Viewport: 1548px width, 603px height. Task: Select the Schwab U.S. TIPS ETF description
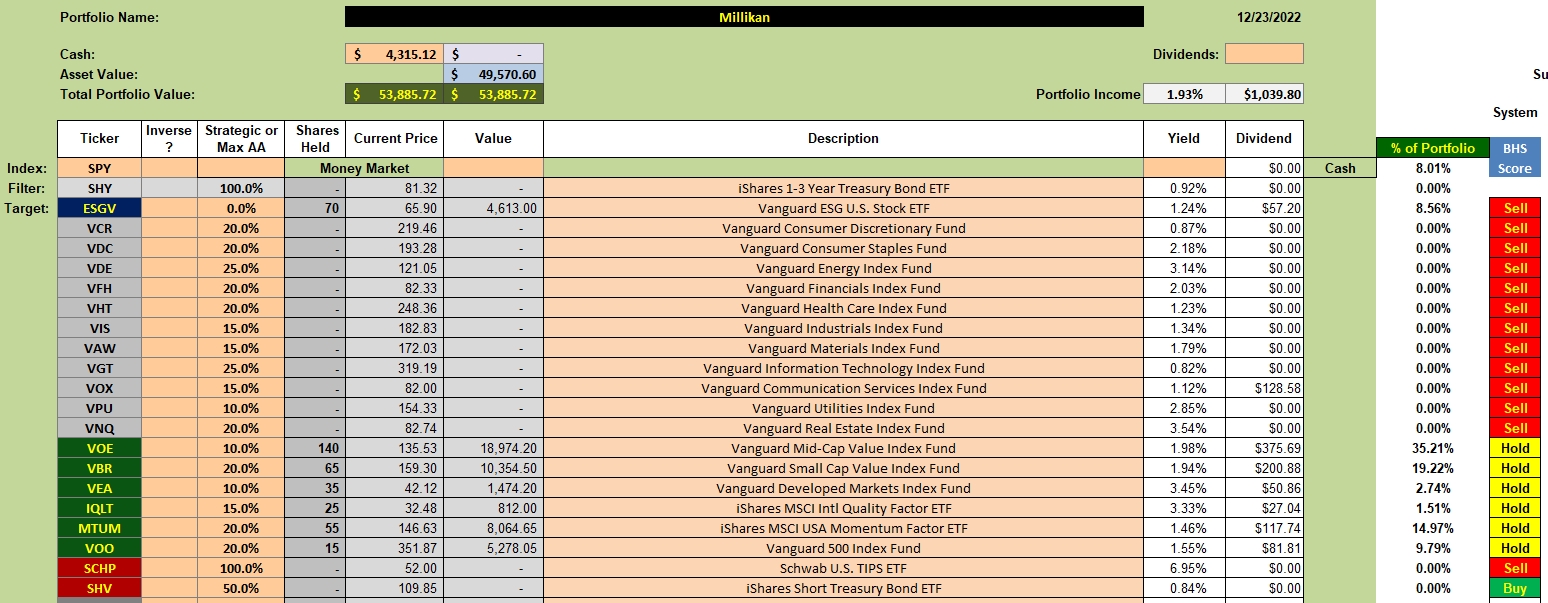pyautogui.click(x=843, y=568)
